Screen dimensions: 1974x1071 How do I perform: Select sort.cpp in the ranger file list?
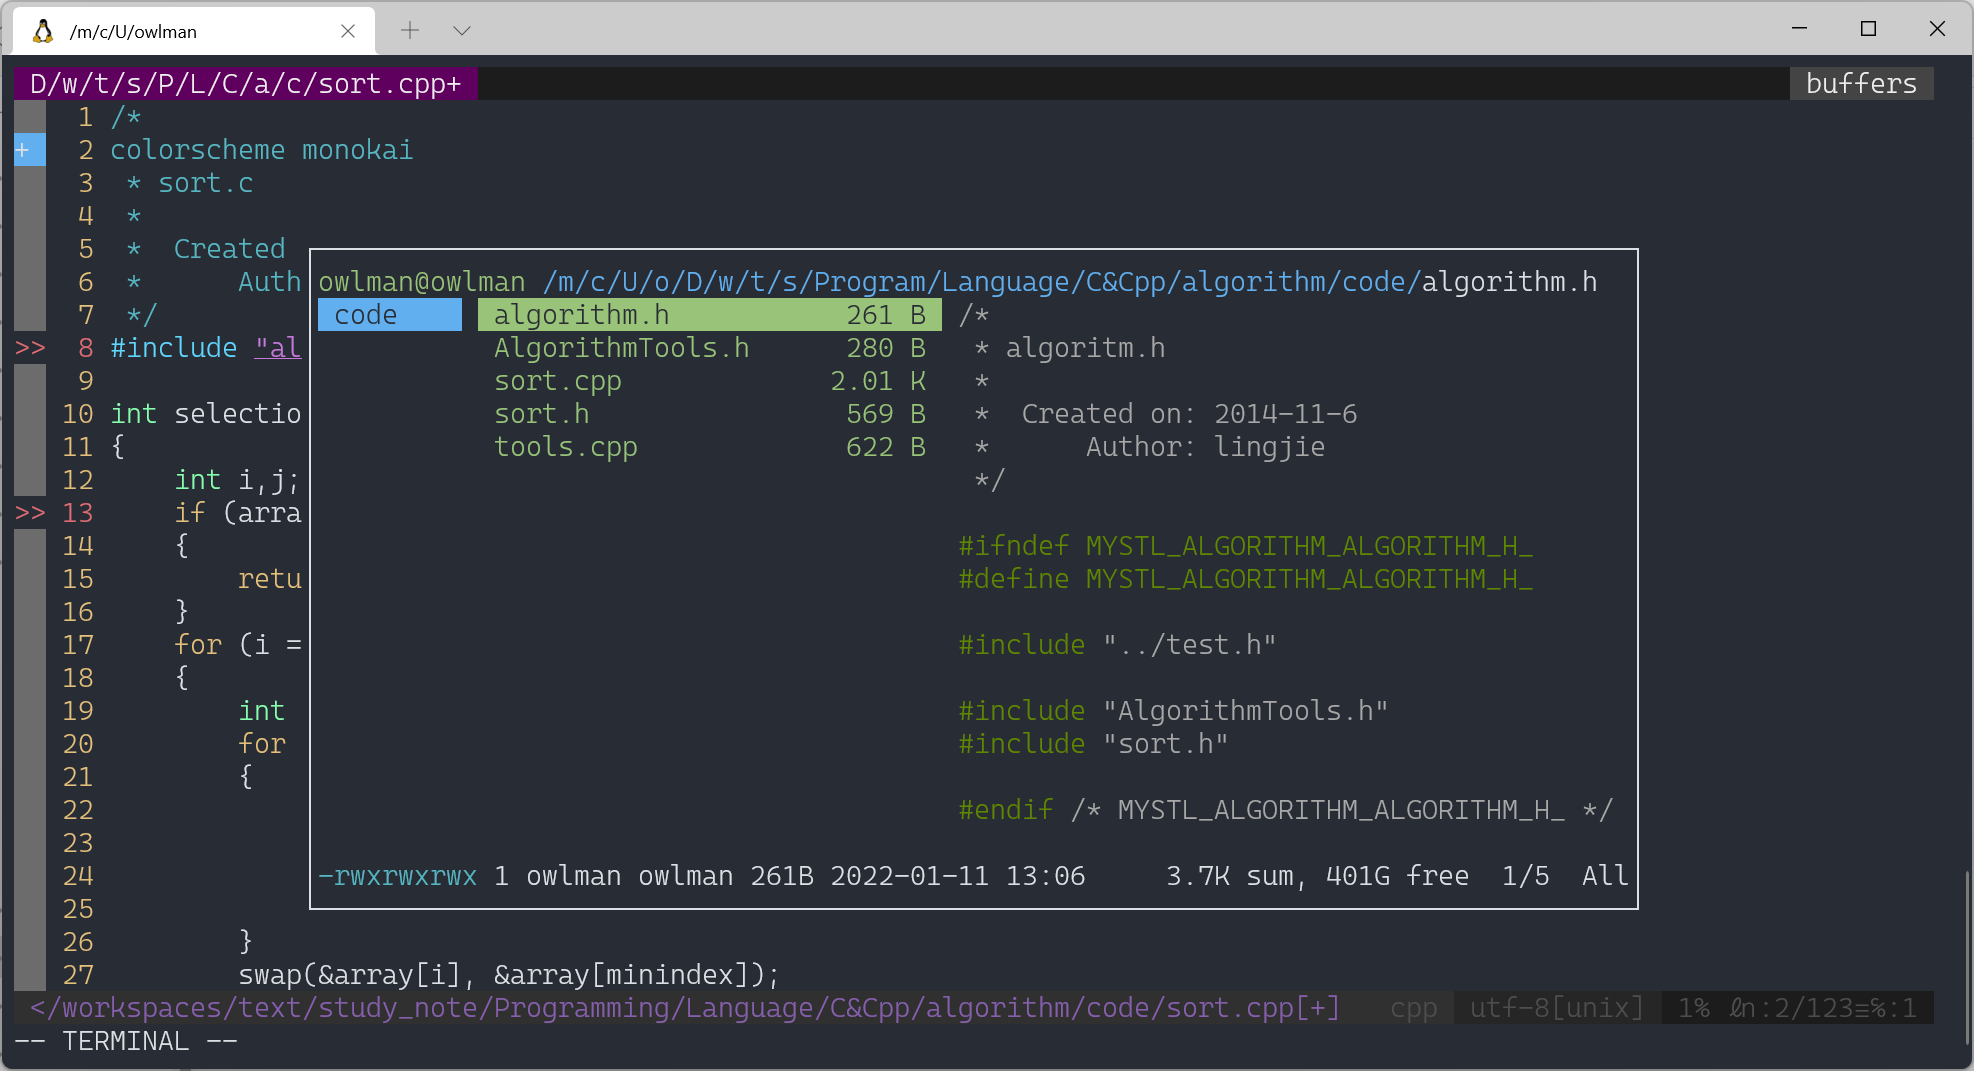(x=710, y=381)
